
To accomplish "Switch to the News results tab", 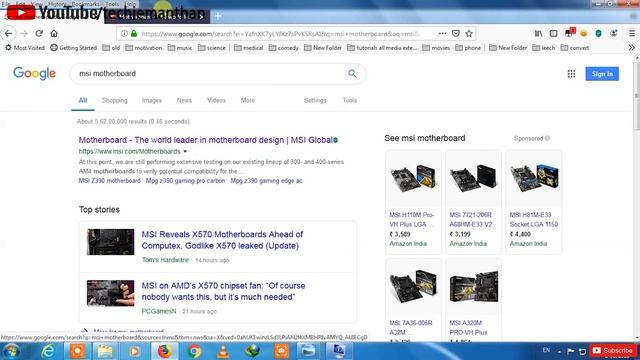I will click(184, 100).
